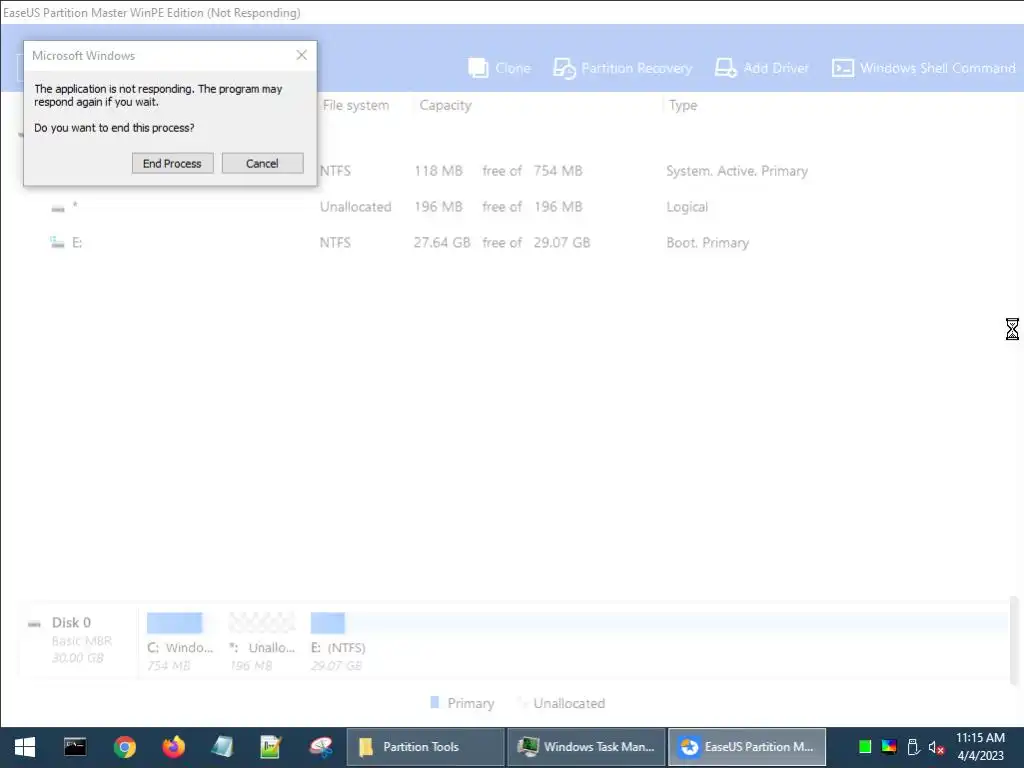Select the File system column header
1024x768 pixels.
(356, 105)
